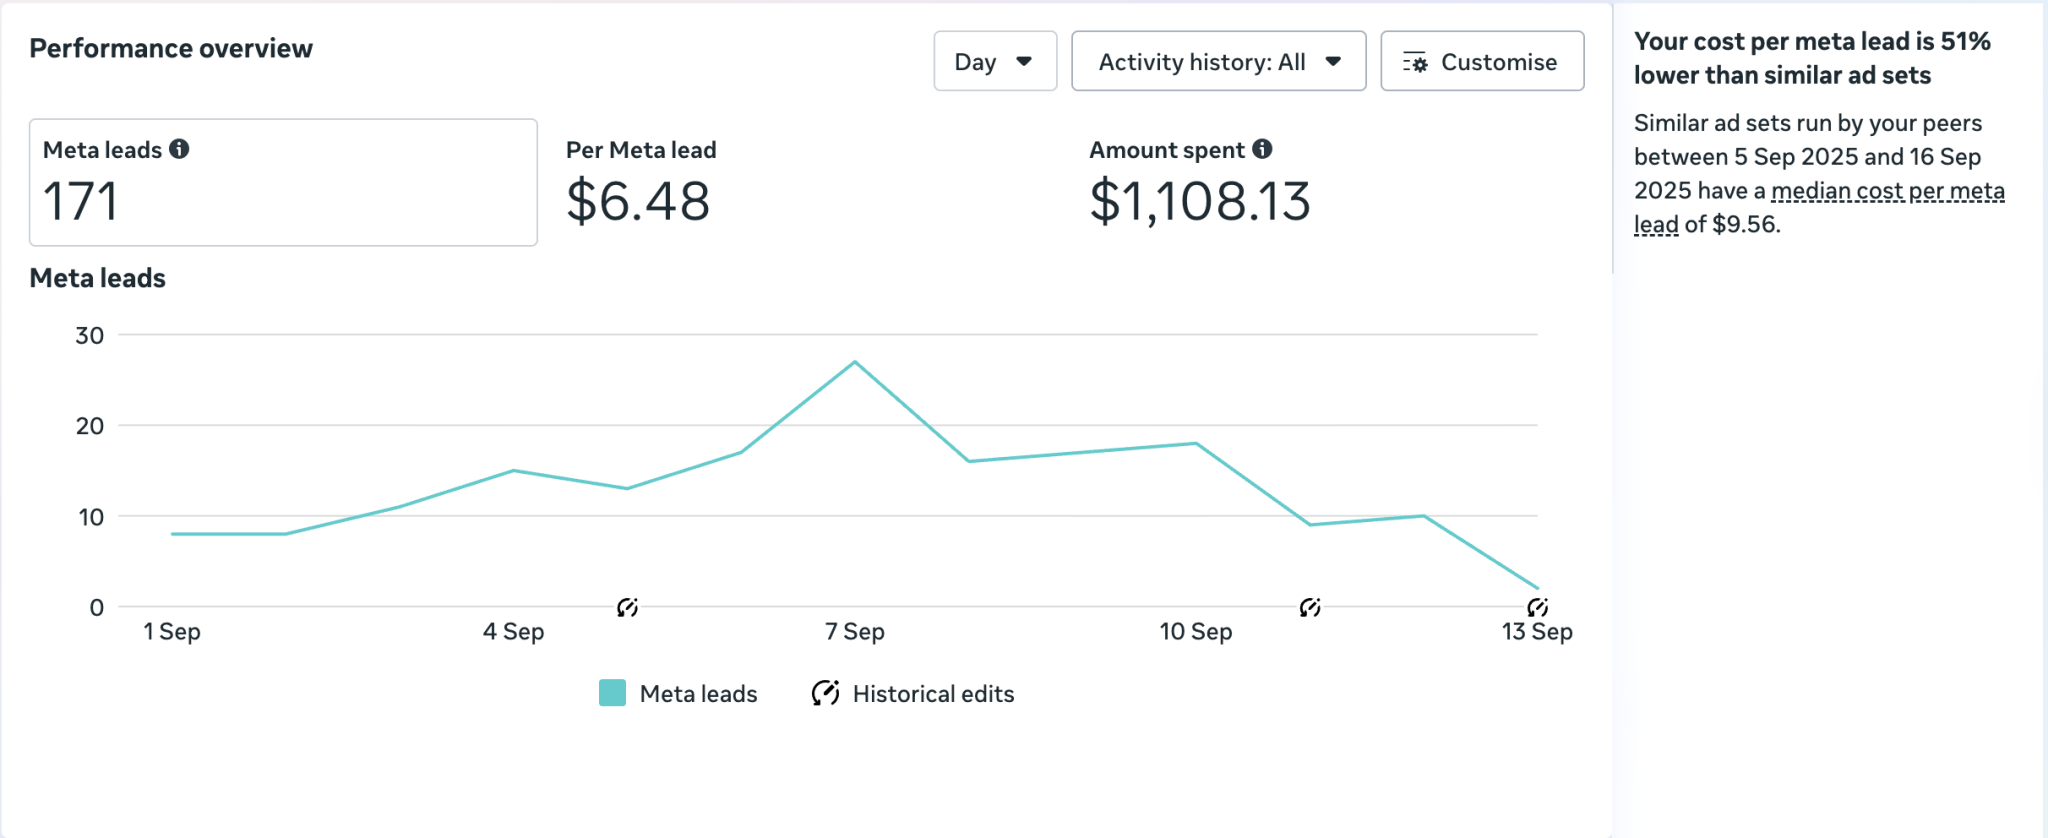Click the arrow on the Activity history dropdown
2048x838 pixels.
point(1333,62)
